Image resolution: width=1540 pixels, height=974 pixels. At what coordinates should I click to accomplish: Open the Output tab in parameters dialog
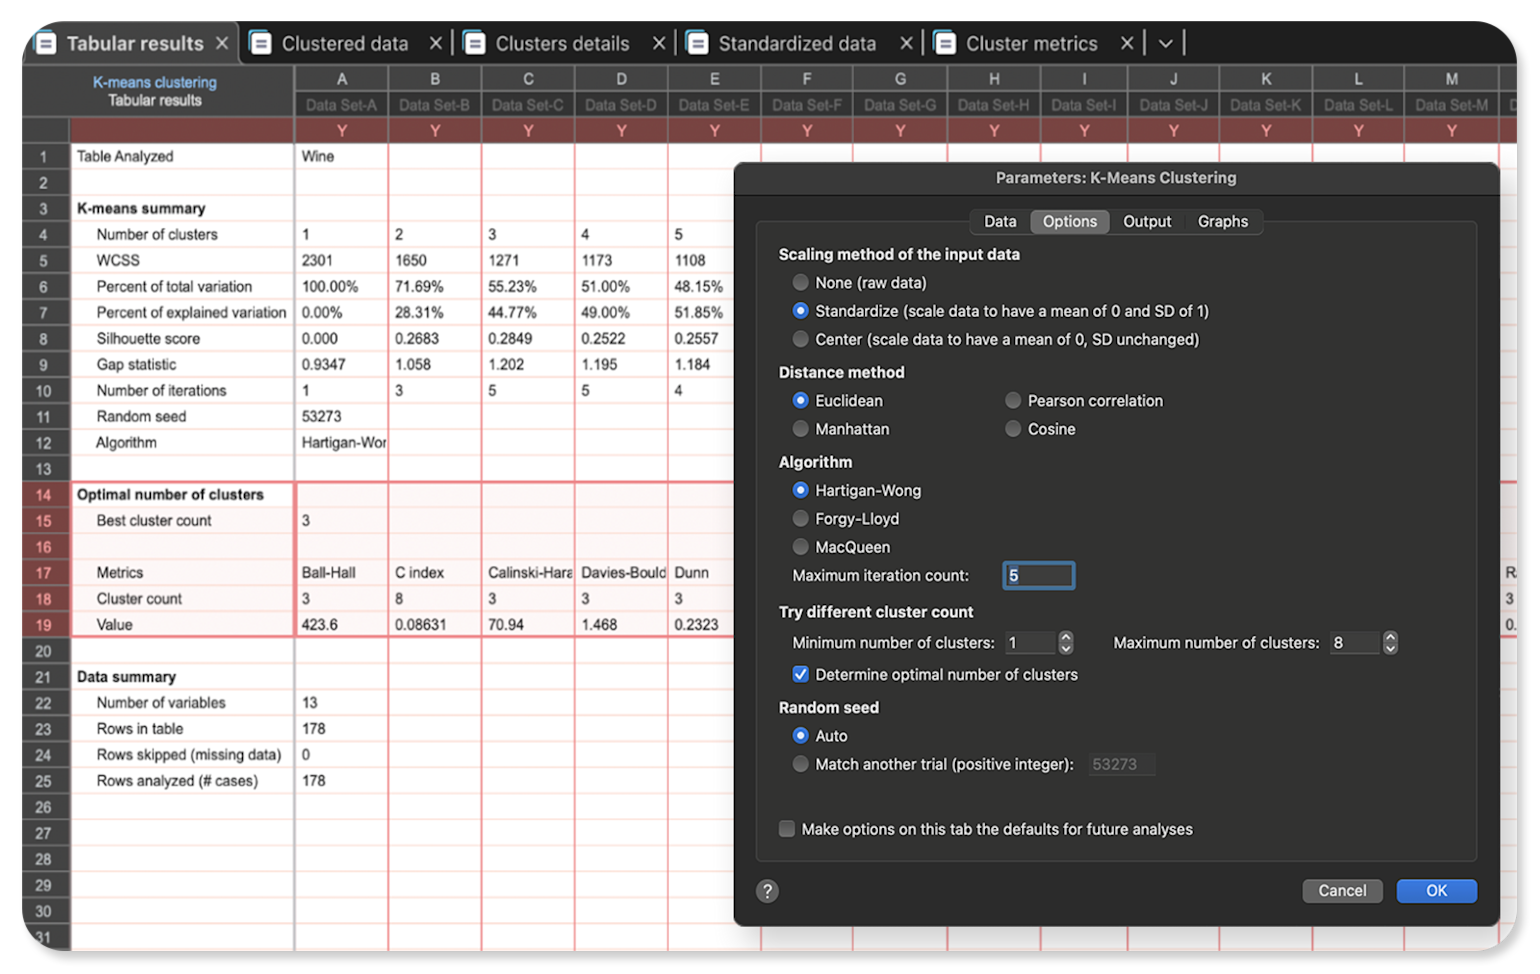pos(1147,222)
